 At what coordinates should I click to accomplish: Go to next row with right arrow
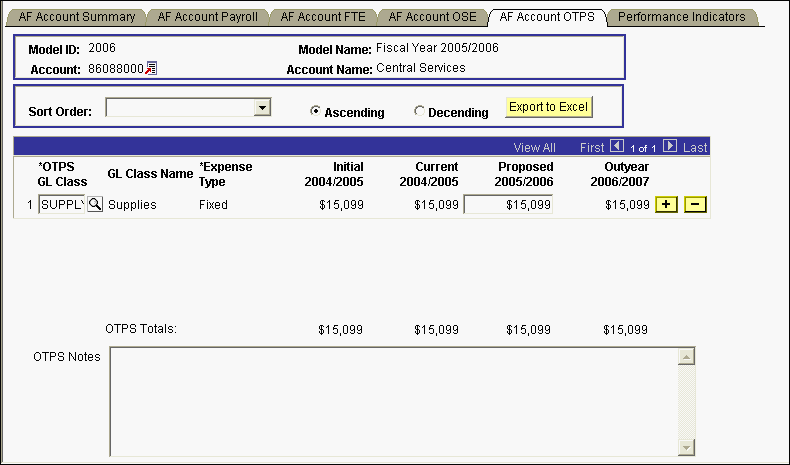(x=670, y=146)
